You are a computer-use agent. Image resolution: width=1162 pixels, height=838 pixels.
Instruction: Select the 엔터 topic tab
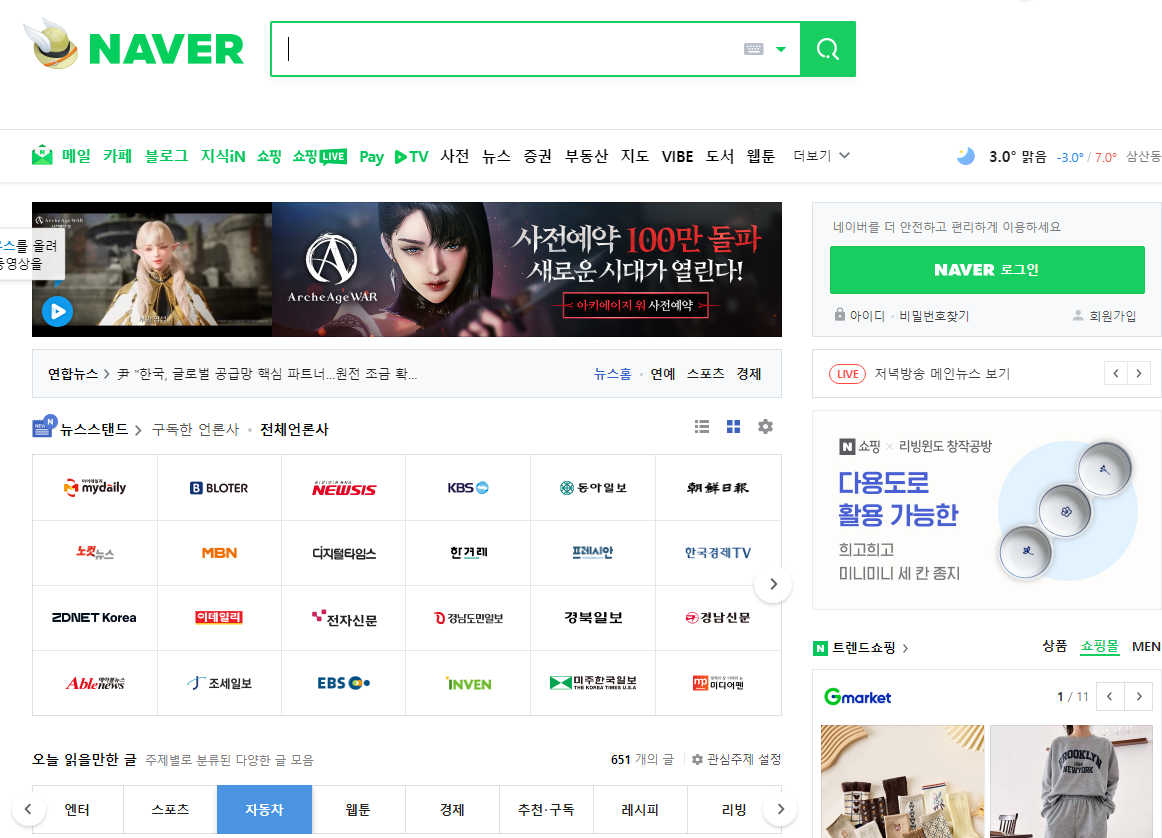[77, 810]
